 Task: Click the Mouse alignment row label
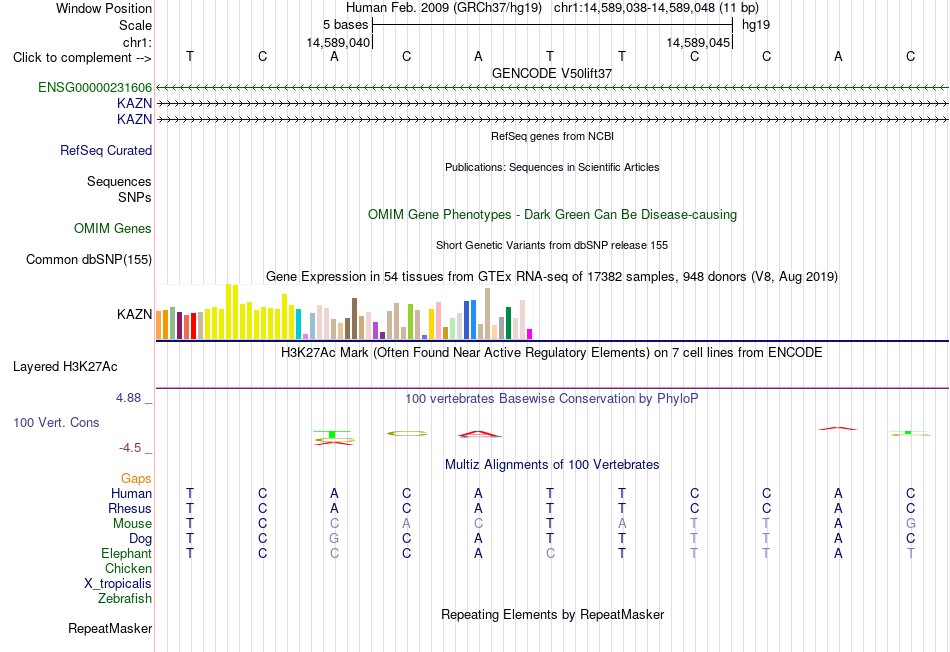(132, 524)
